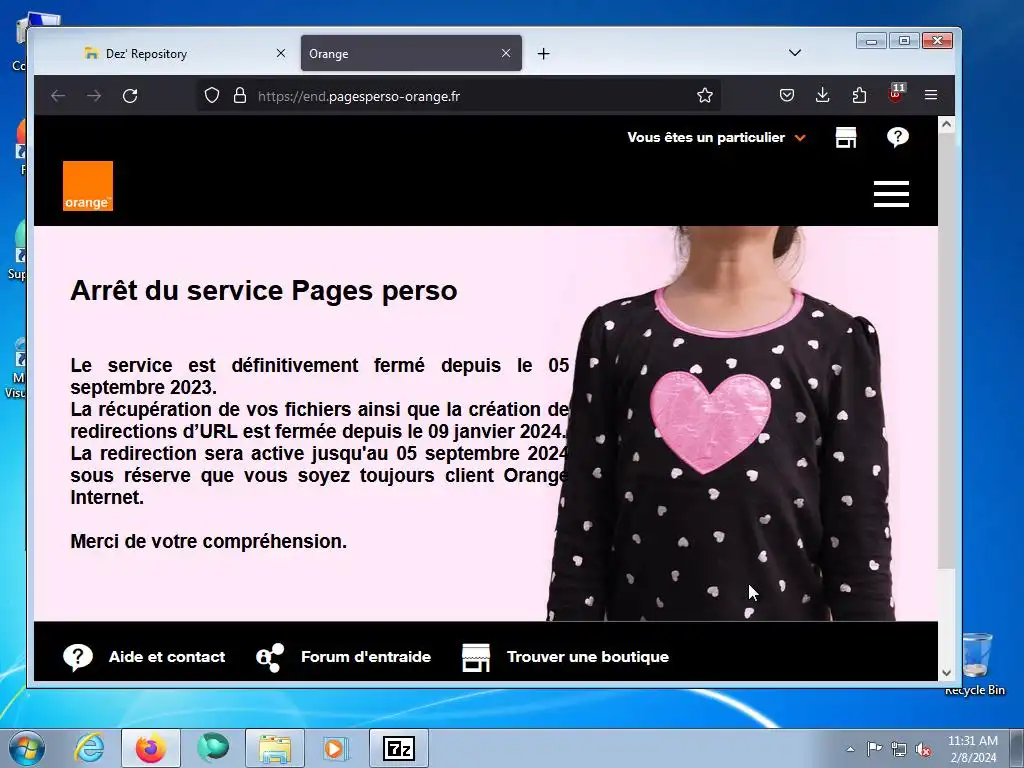Select the Recycle Bin on the desktop
1024x768 pixels.
(x=976, y=664)
